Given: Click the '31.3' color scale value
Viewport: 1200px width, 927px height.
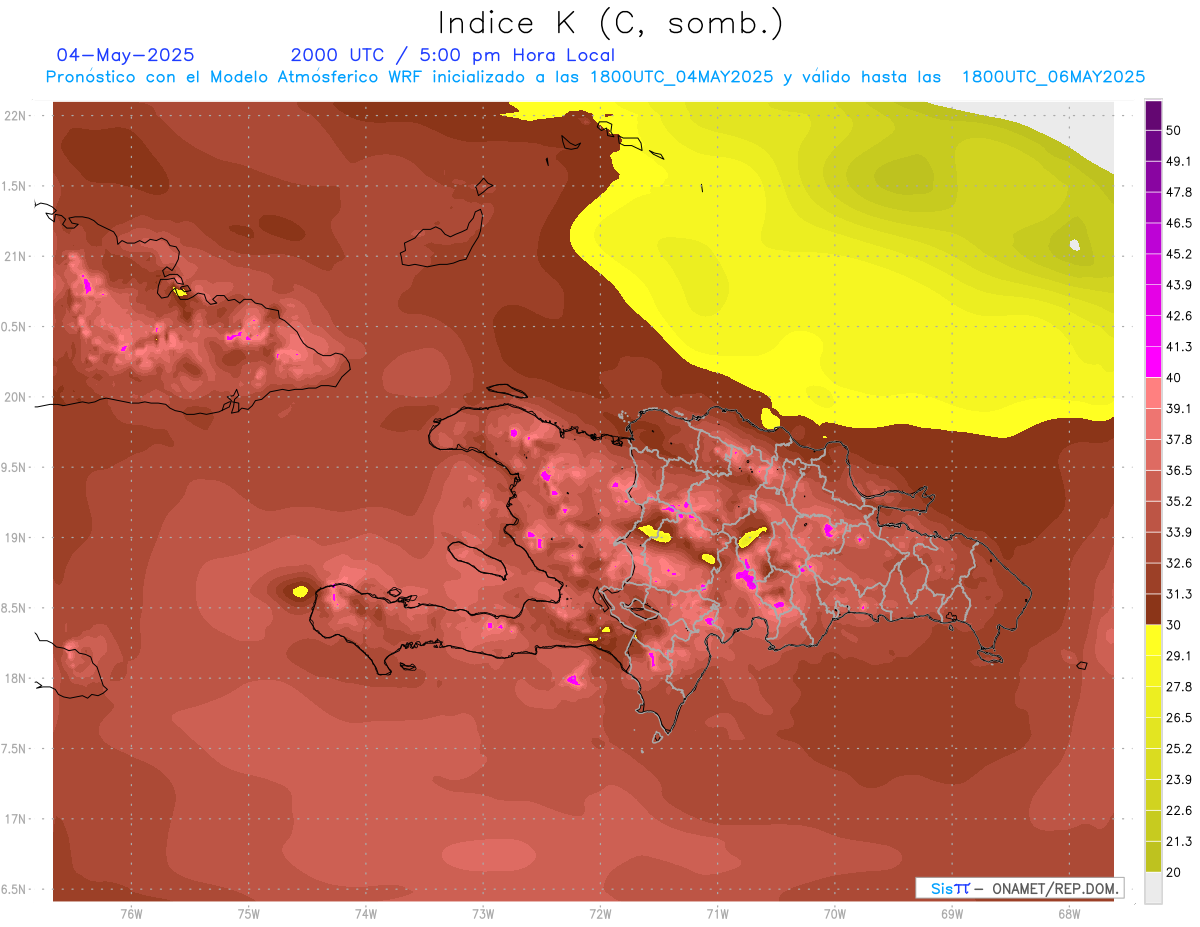Looking at the screenshot, I should [x=1180, y=594].
